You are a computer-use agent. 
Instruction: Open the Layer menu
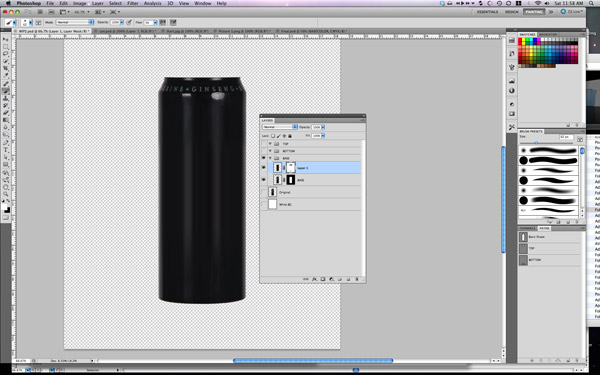pyautogui.click(x=98, y=3)
